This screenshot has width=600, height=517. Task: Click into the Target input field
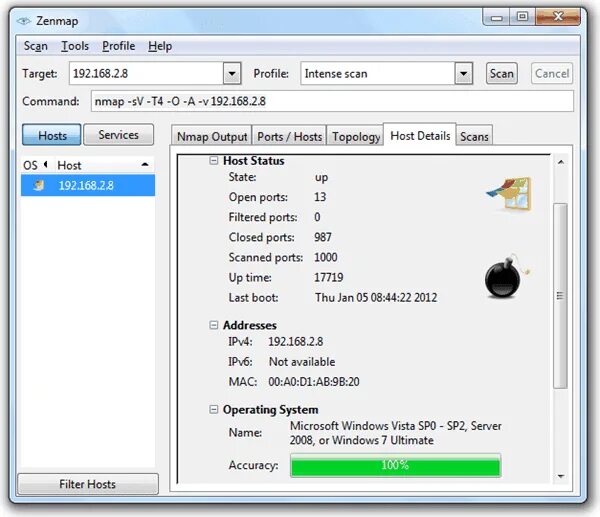[146, 73]
